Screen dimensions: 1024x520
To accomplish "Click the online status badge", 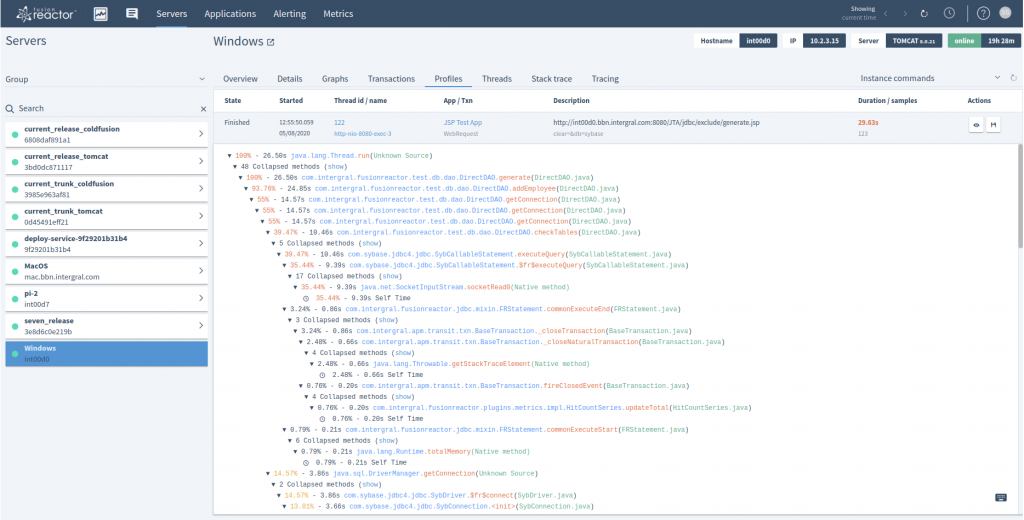I will pyautogui.click(x=964, y=41).
